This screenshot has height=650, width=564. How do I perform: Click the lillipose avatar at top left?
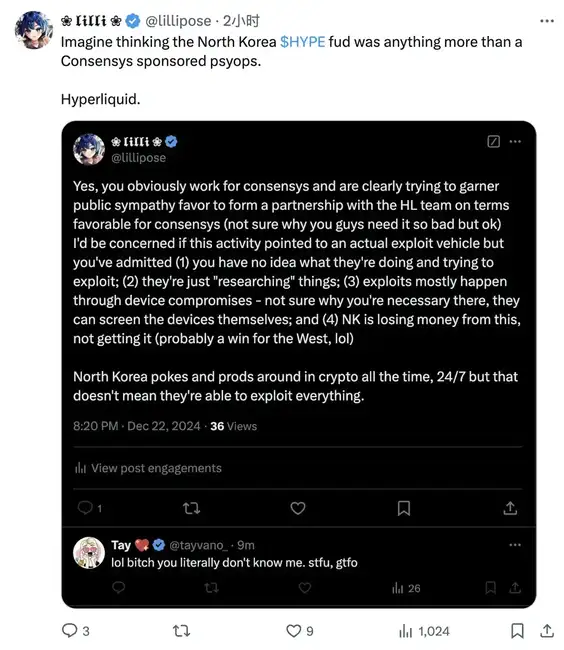click(x=34, y=30)
